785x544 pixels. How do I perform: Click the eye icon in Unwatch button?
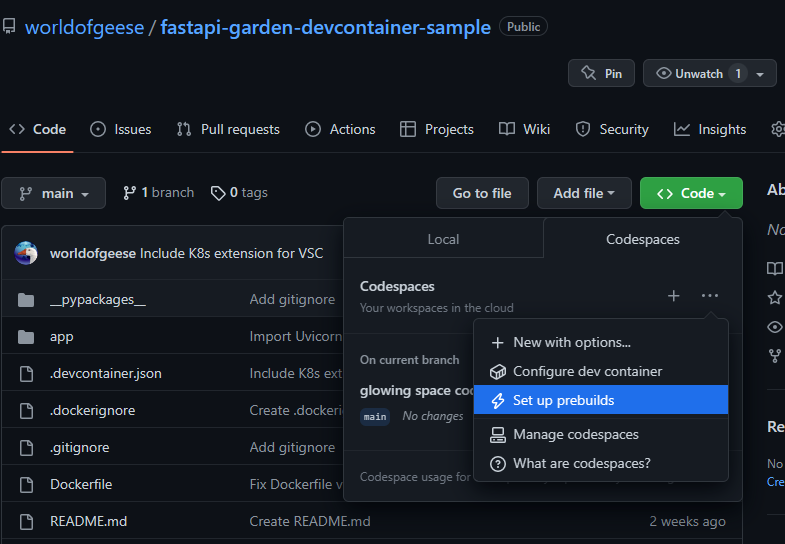tap(663, 73)
